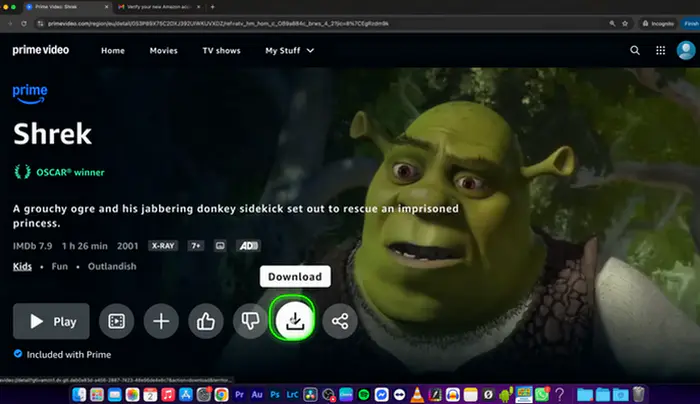
Task: Open the user profile avatar
Action: point(686,50)
